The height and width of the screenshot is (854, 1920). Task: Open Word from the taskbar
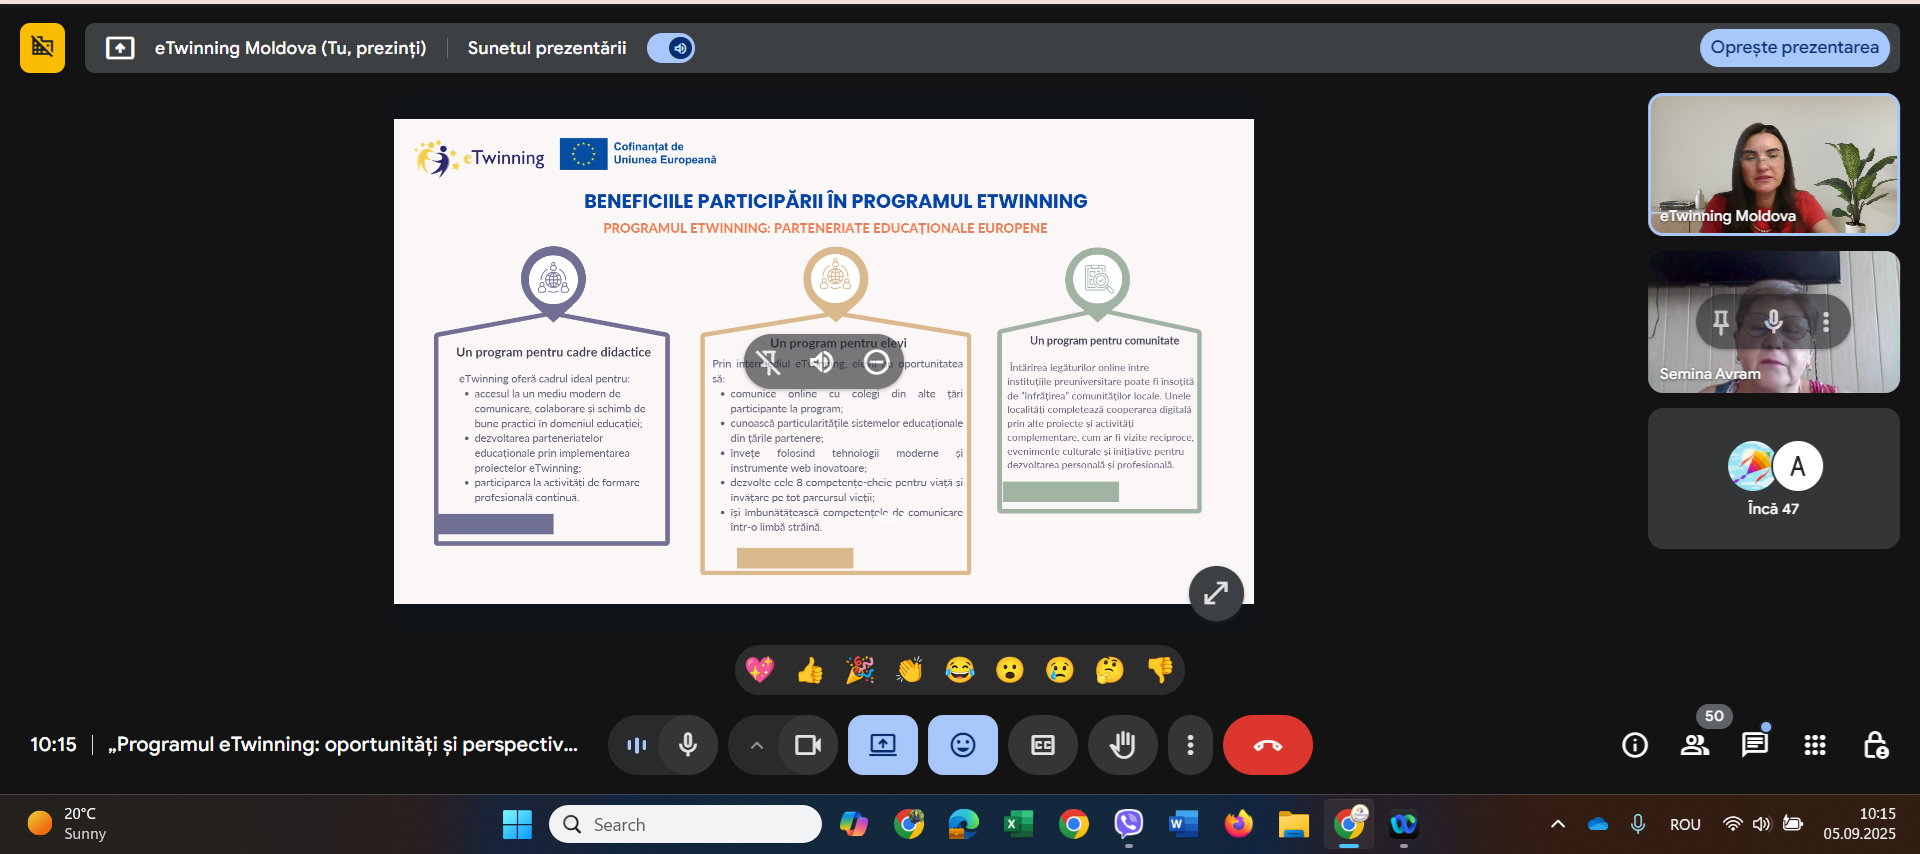(1184, 825)
